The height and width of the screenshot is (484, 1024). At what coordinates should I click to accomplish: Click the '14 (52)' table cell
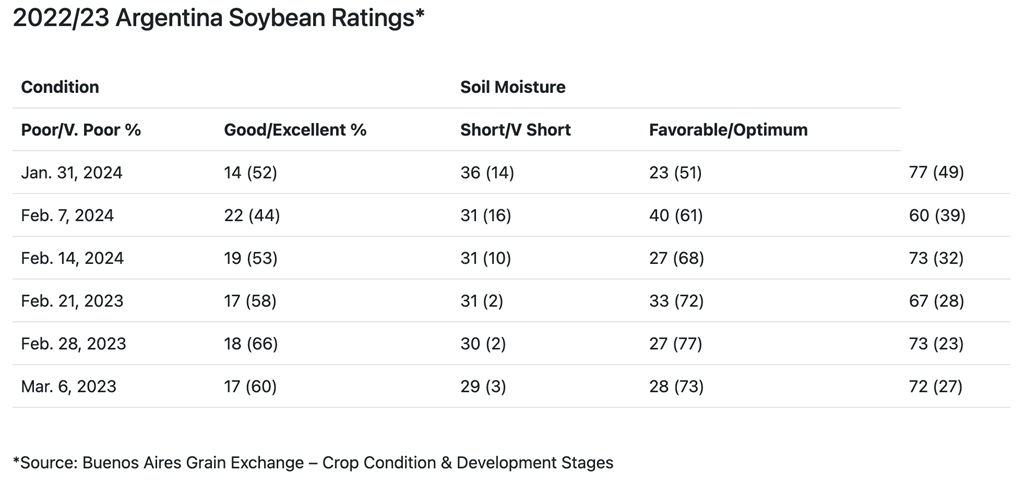click(x=250, y=173)
